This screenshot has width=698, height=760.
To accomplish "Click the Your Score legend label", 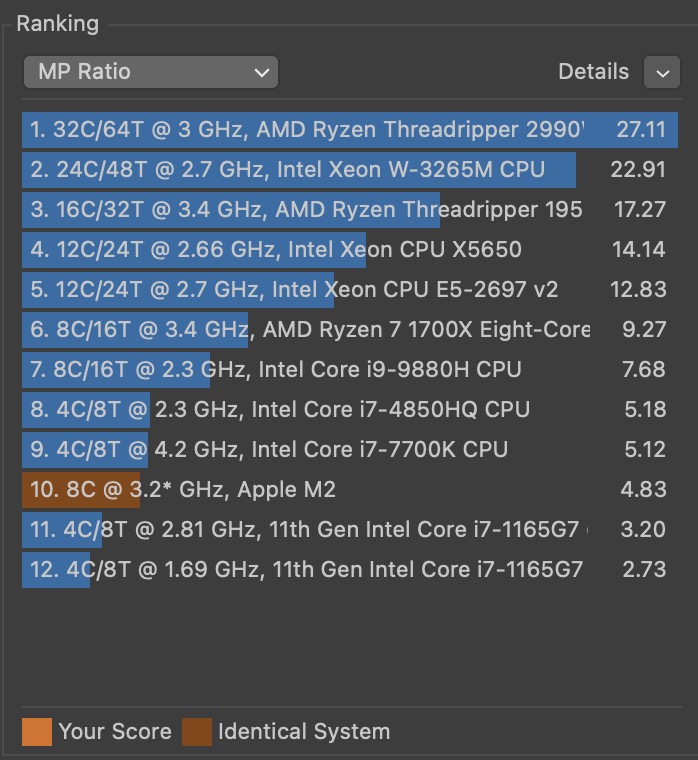I will 115,731.
